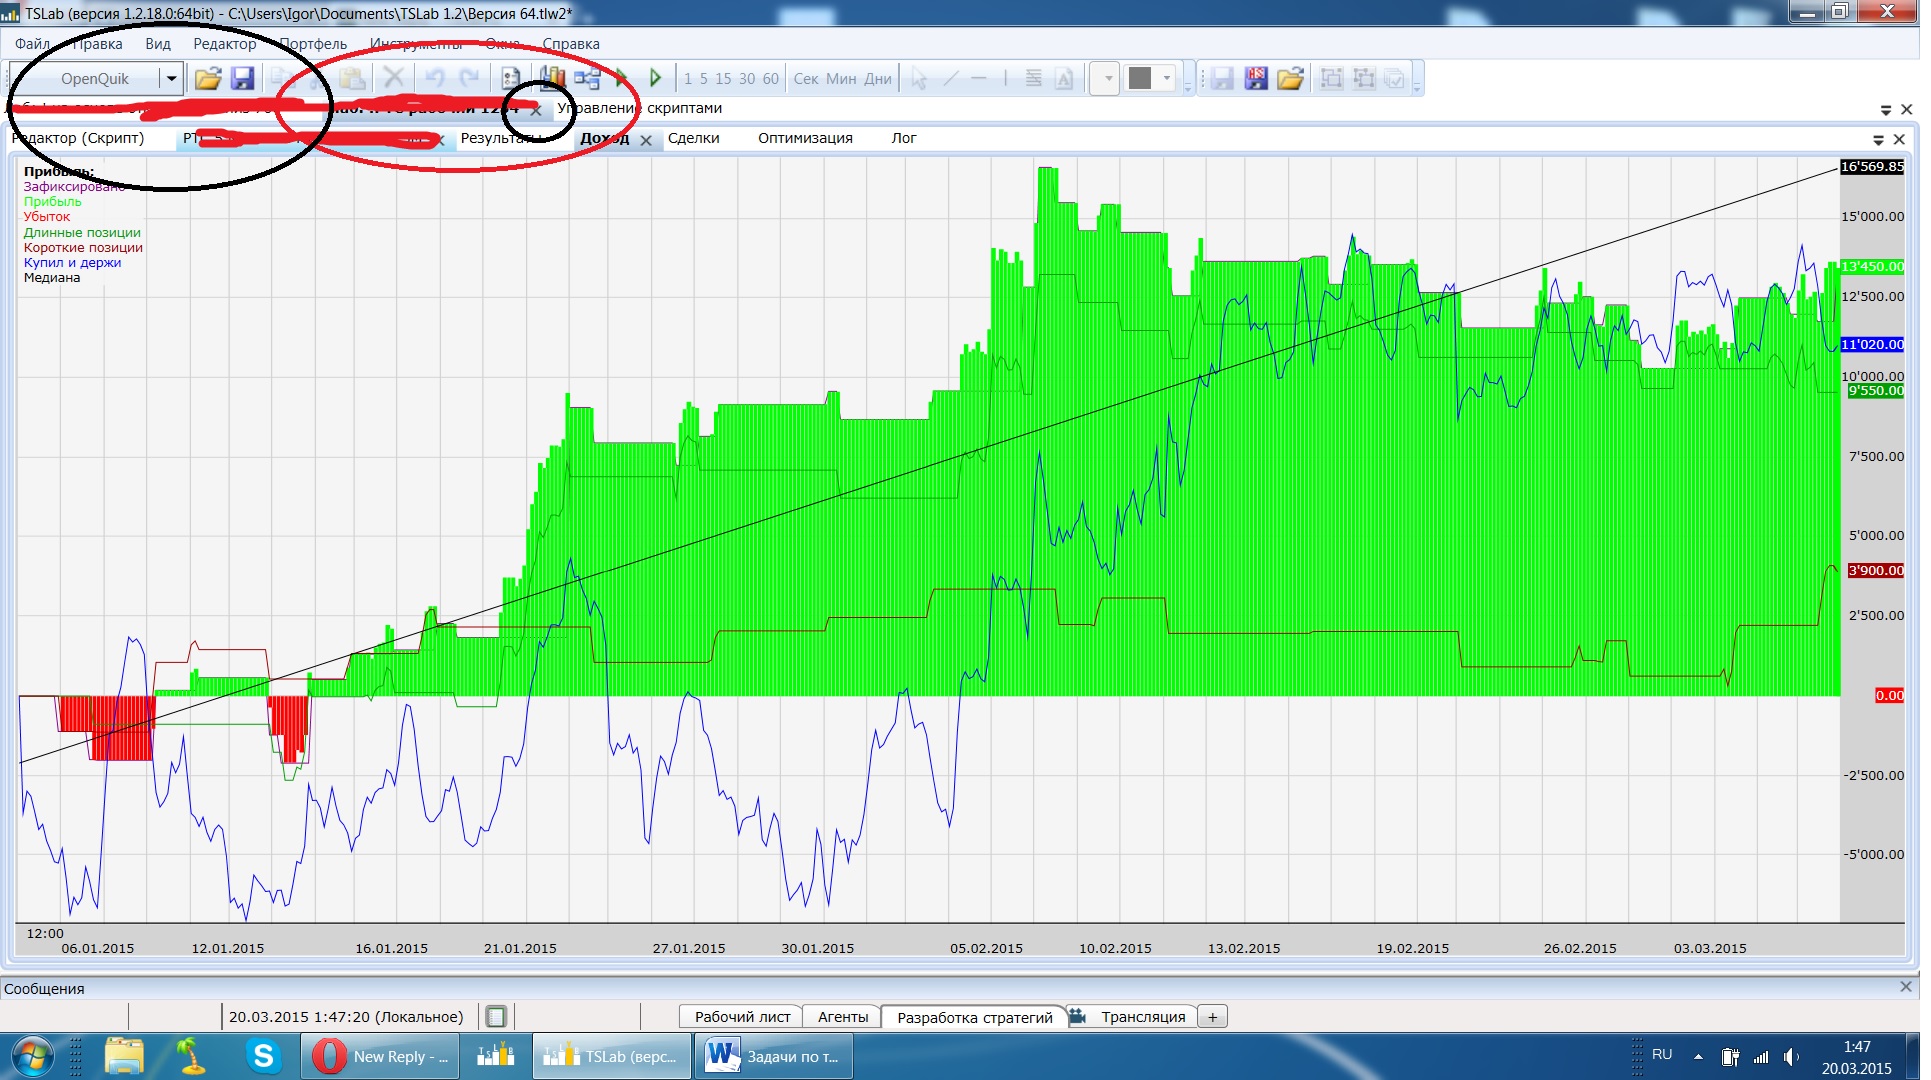
Task: Toggle the Мин timeframe button
Action: (x=841, y=79)
